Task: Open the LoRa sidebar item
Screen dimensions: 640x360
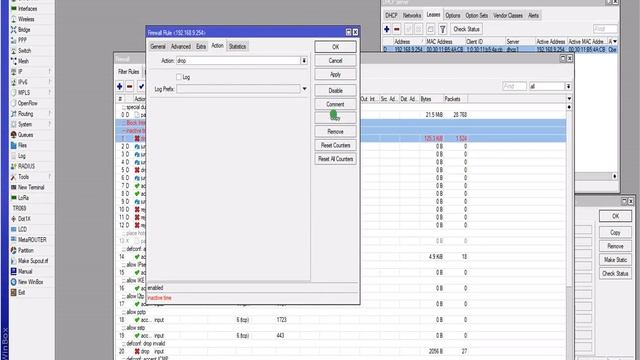Action: [x=23, y=198]
